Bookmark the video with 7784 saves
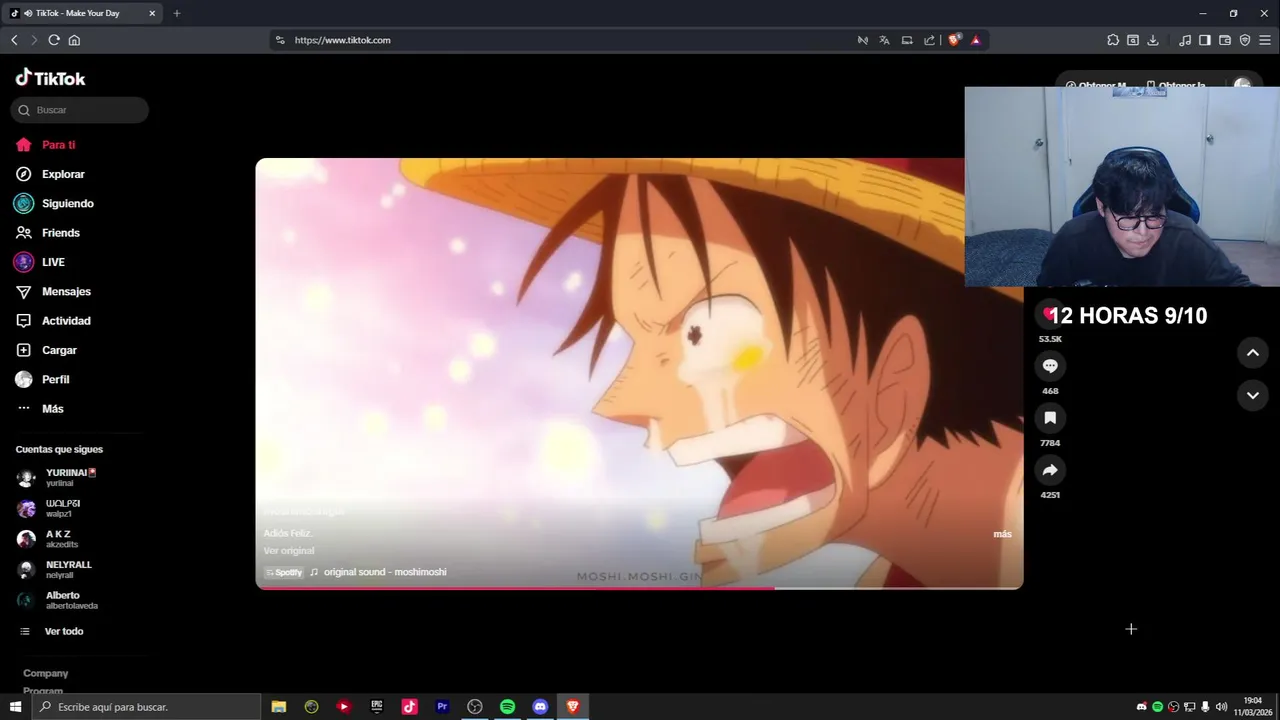Screen dimensions: 1280x720 1050,418
